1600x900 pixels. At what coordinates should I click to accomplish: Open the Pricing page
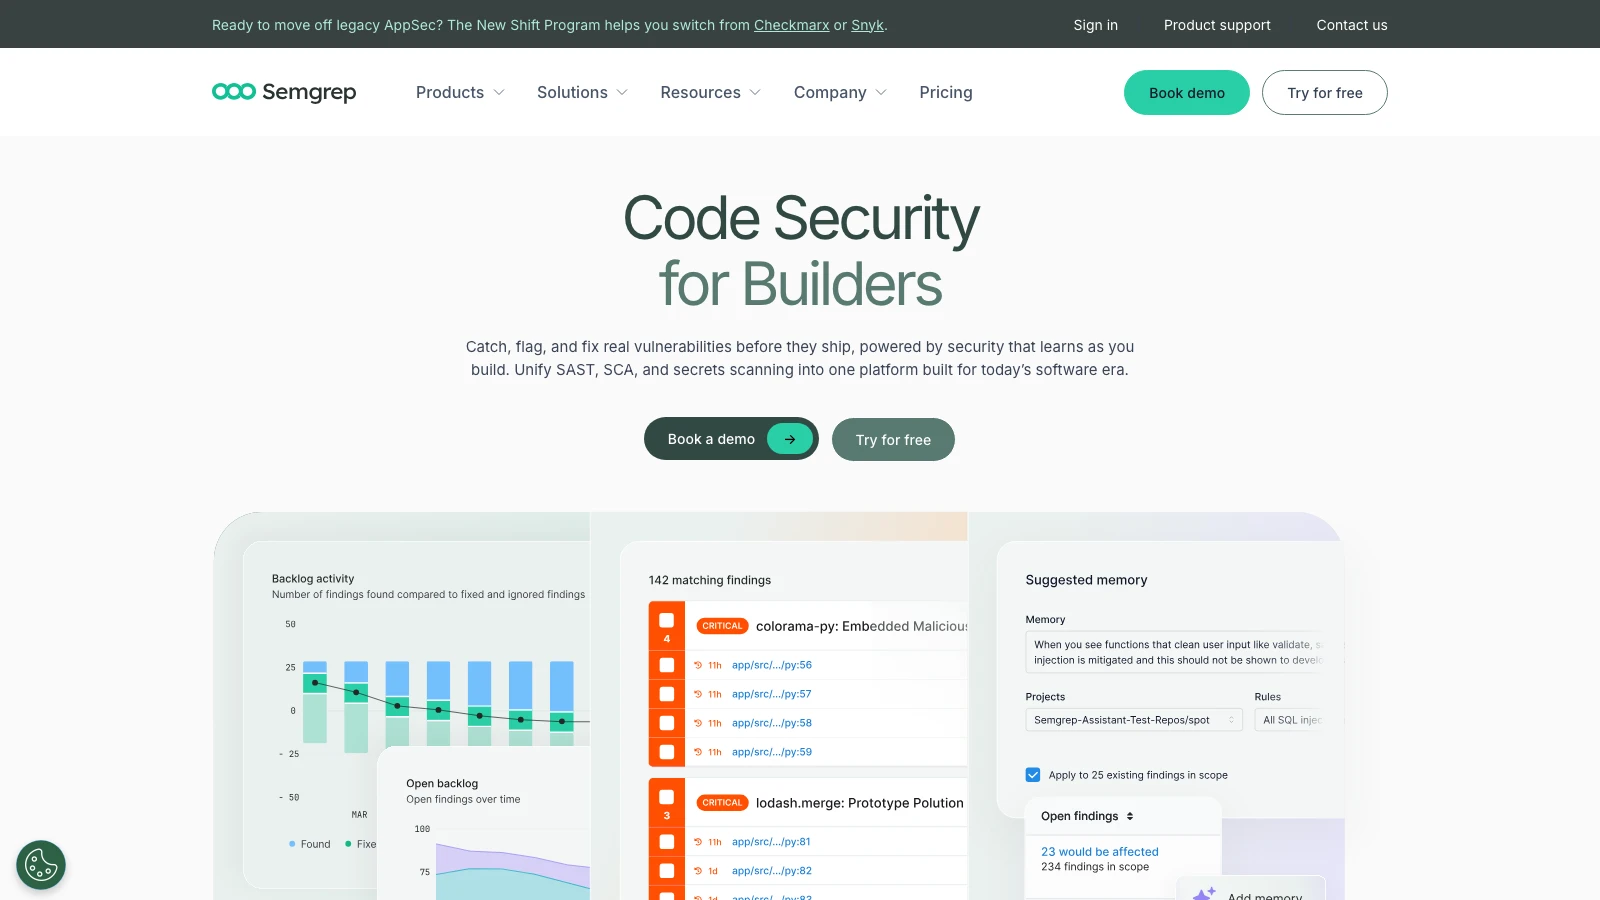(x=946, y=92)
